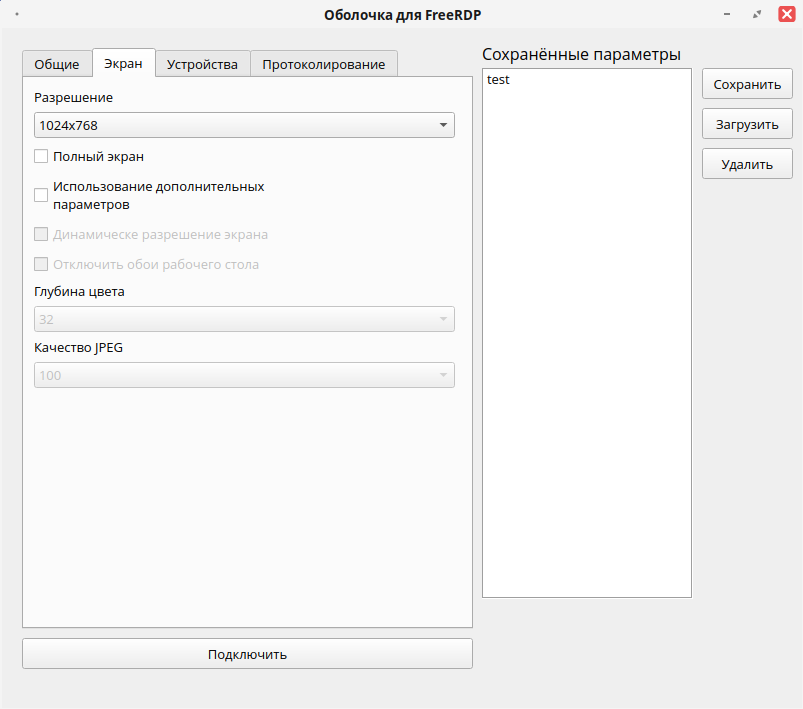Screen dimensions: 803x709
Task: Open the Качество JPEG dropdown
Action: [244, 375]
